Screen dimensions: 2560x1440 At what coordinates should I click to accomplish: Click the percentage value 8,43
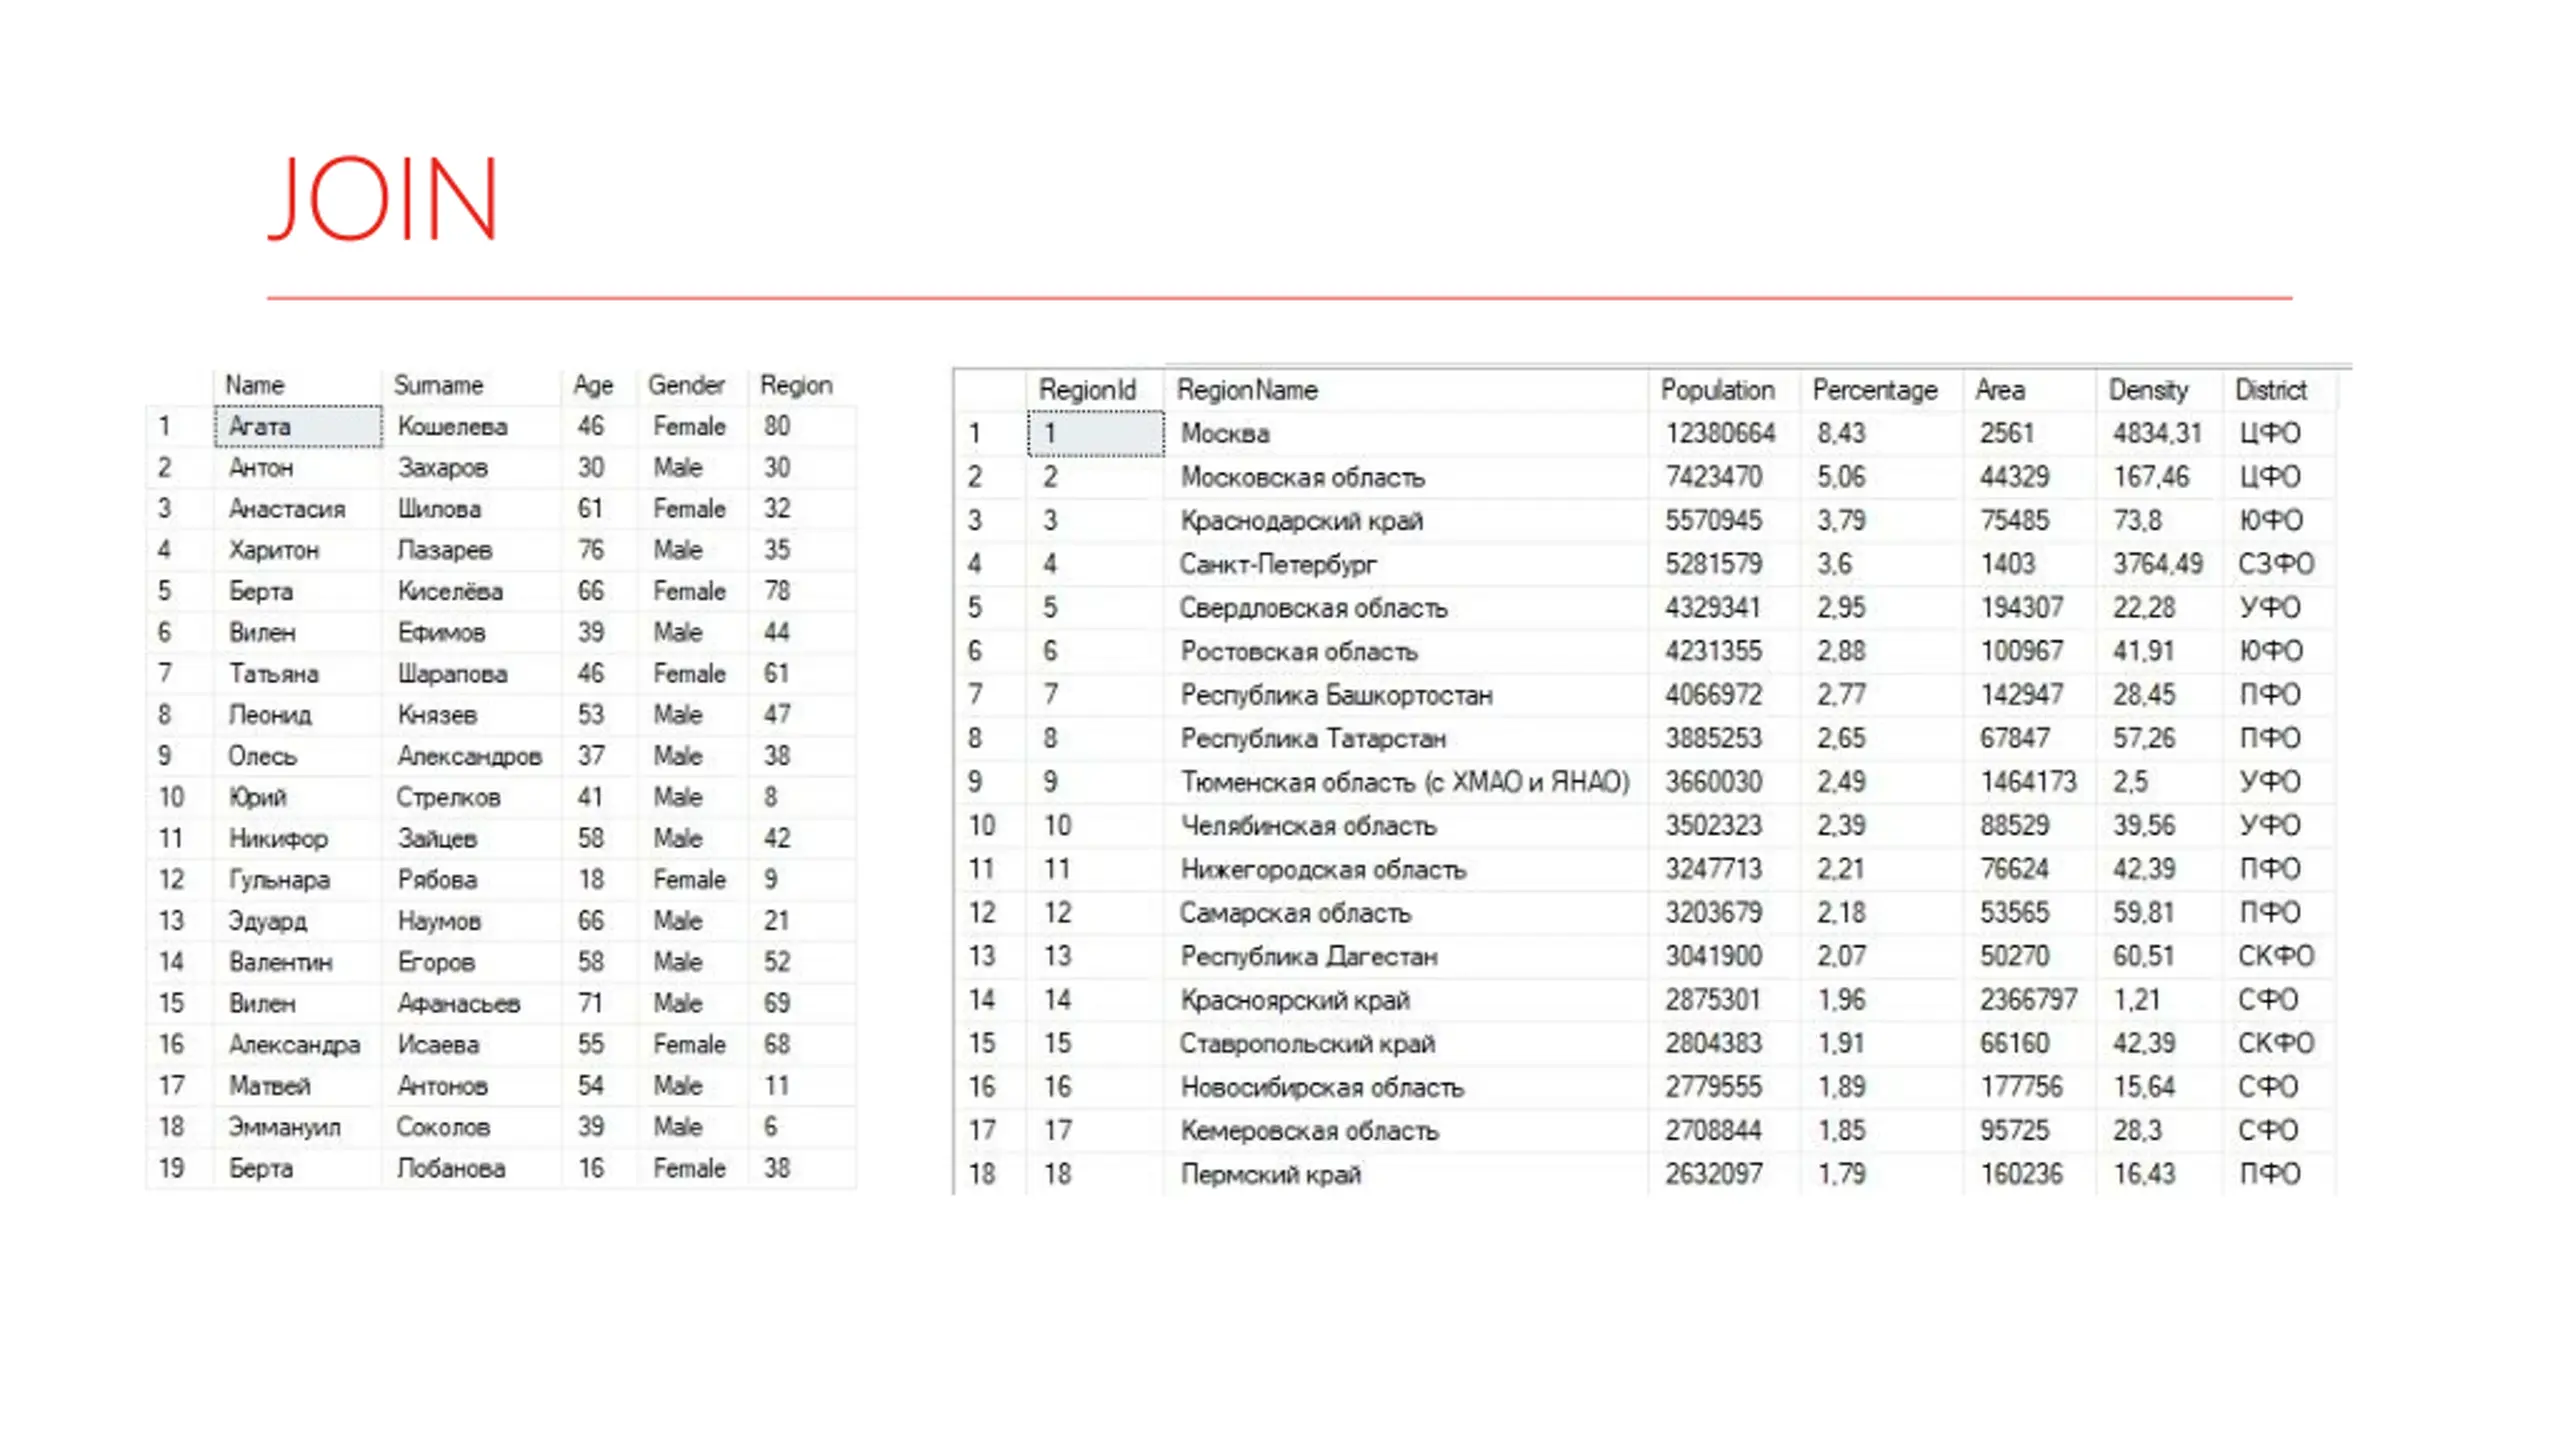tap(1841, 434)
